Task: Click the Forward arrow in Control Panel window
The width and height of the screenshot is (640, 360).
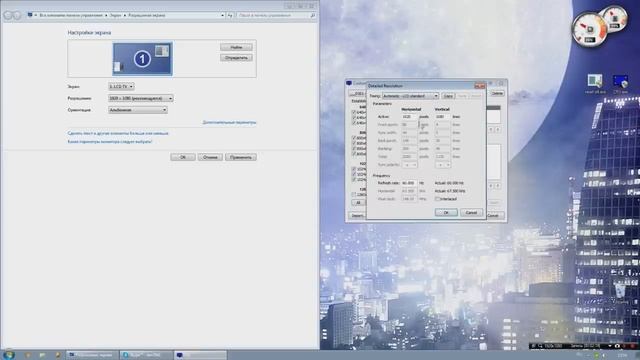Action: (x=17, y=15)
